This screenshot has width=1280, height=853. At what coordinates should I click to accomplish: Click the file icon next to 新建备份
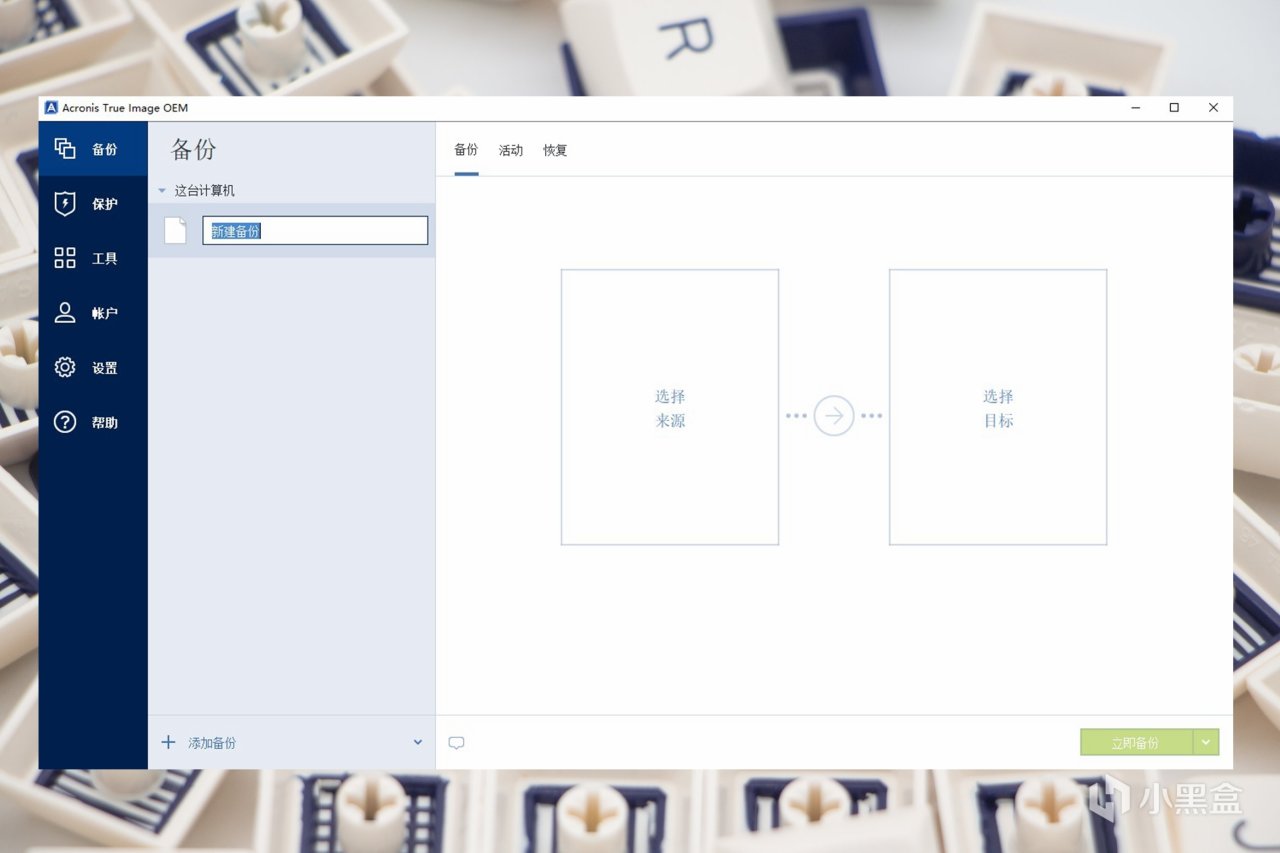(175, 230)
